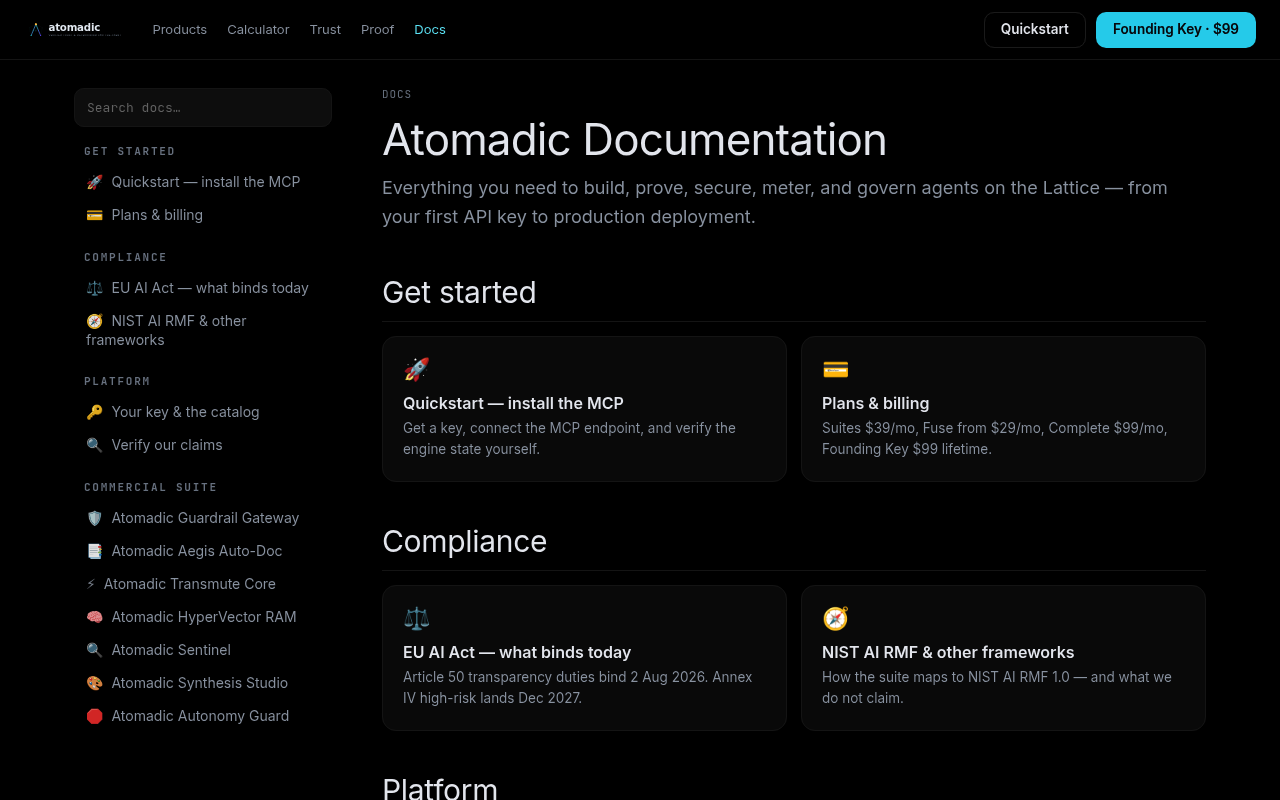Click the Founding Key · $99 button

point(1176,30)
